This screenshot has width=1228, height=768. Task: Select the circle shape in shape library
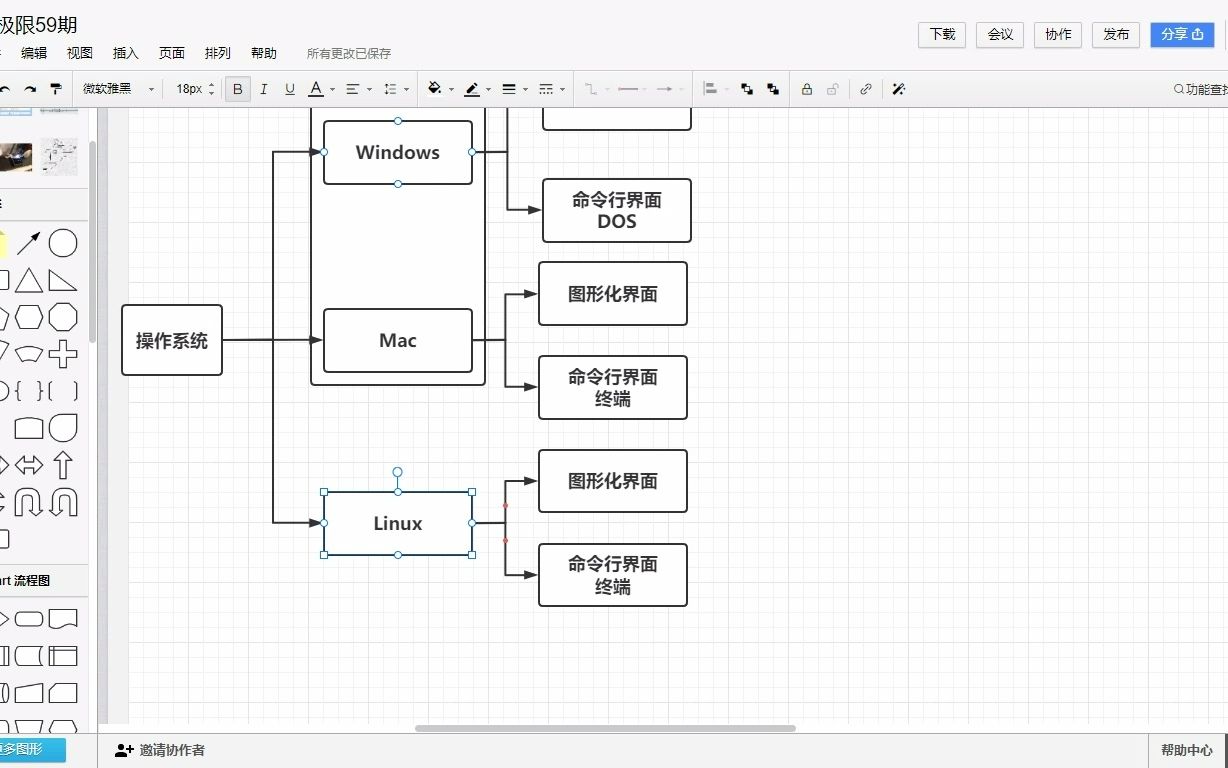point(62,242)
